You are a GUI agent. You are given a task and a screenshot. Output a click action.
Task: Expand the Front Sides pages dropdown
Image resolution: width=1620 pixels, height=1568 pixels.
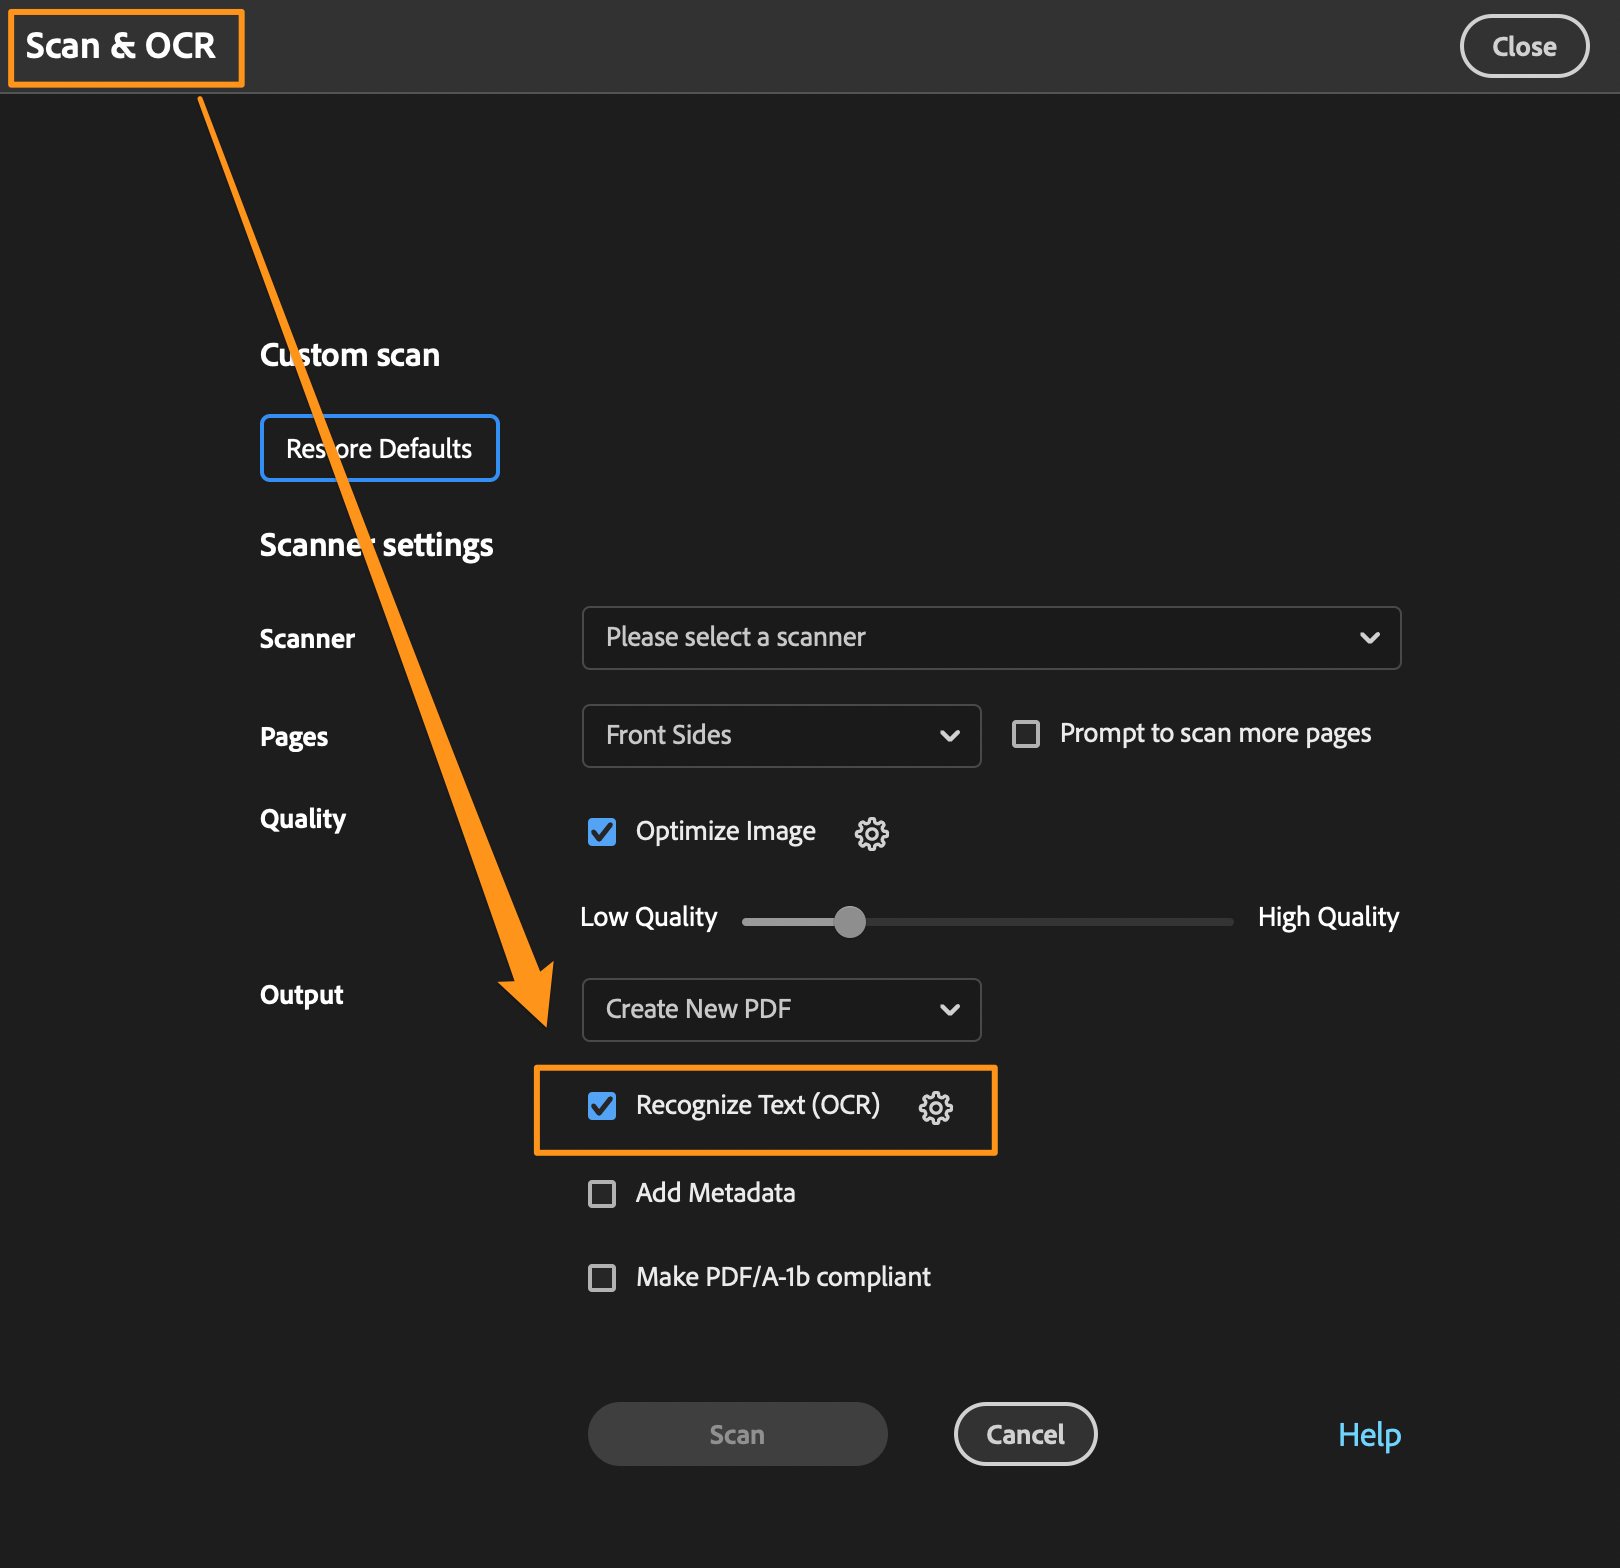(780, 736)
